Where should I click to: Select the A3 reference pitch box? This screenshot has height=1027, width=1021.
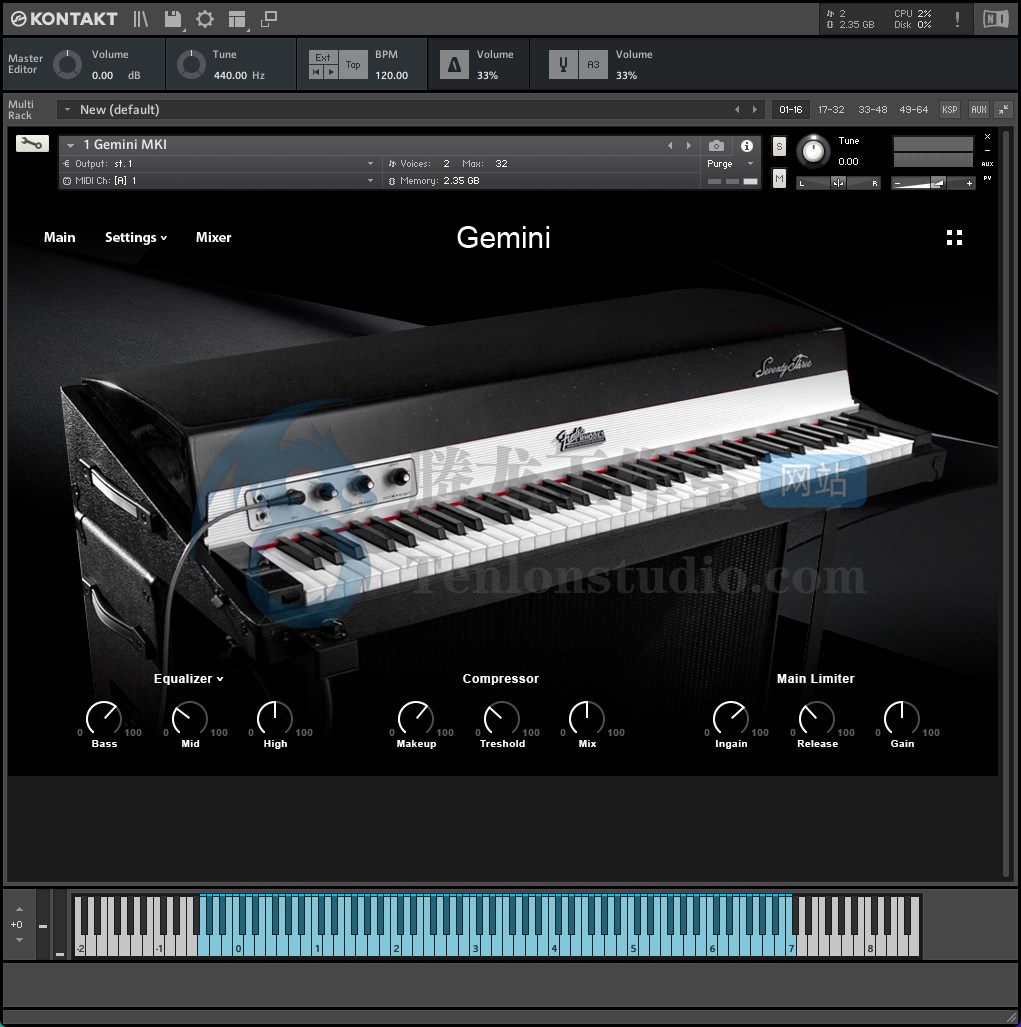(x=593, y=65)
